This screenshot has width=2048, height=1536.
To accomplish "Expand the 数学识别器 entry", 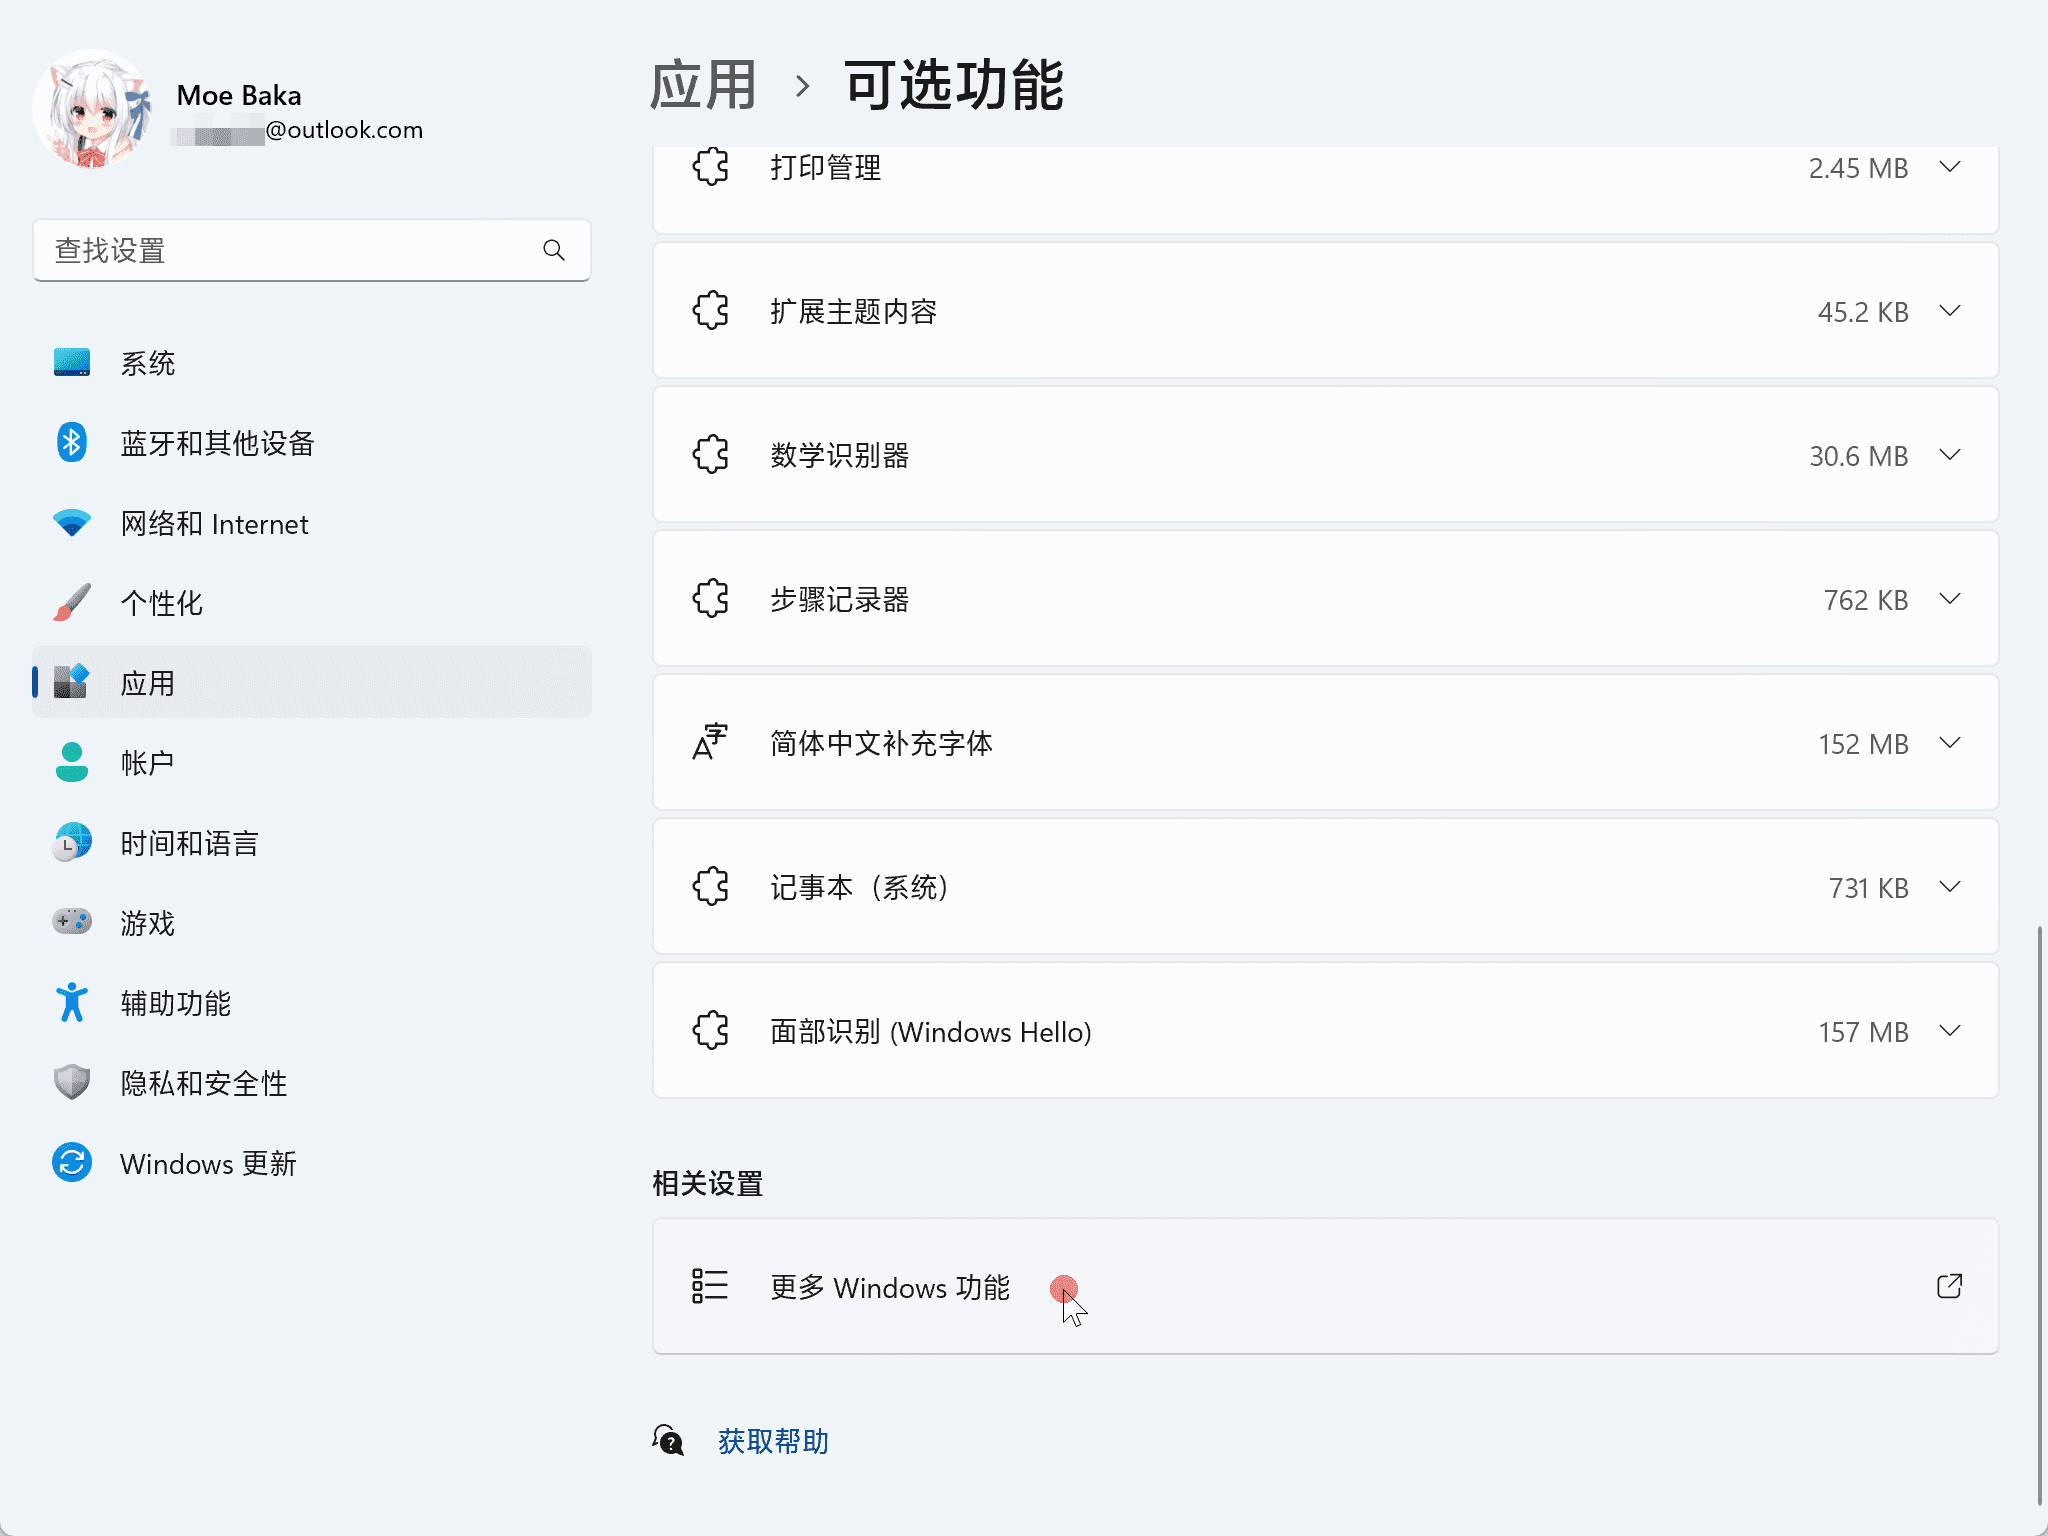I will pyautogui.click(x=1949, y=455).
